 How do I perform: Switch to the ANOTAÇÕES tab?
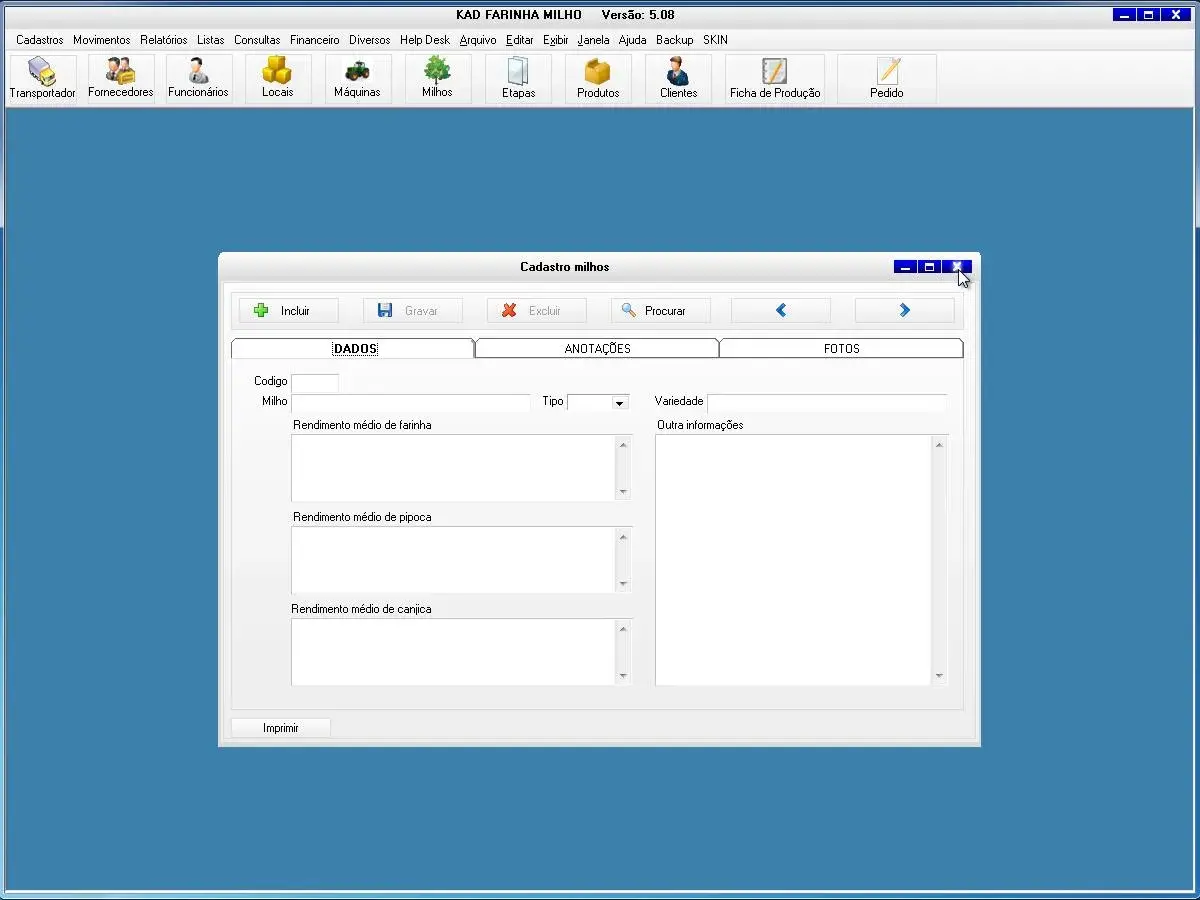597,349
